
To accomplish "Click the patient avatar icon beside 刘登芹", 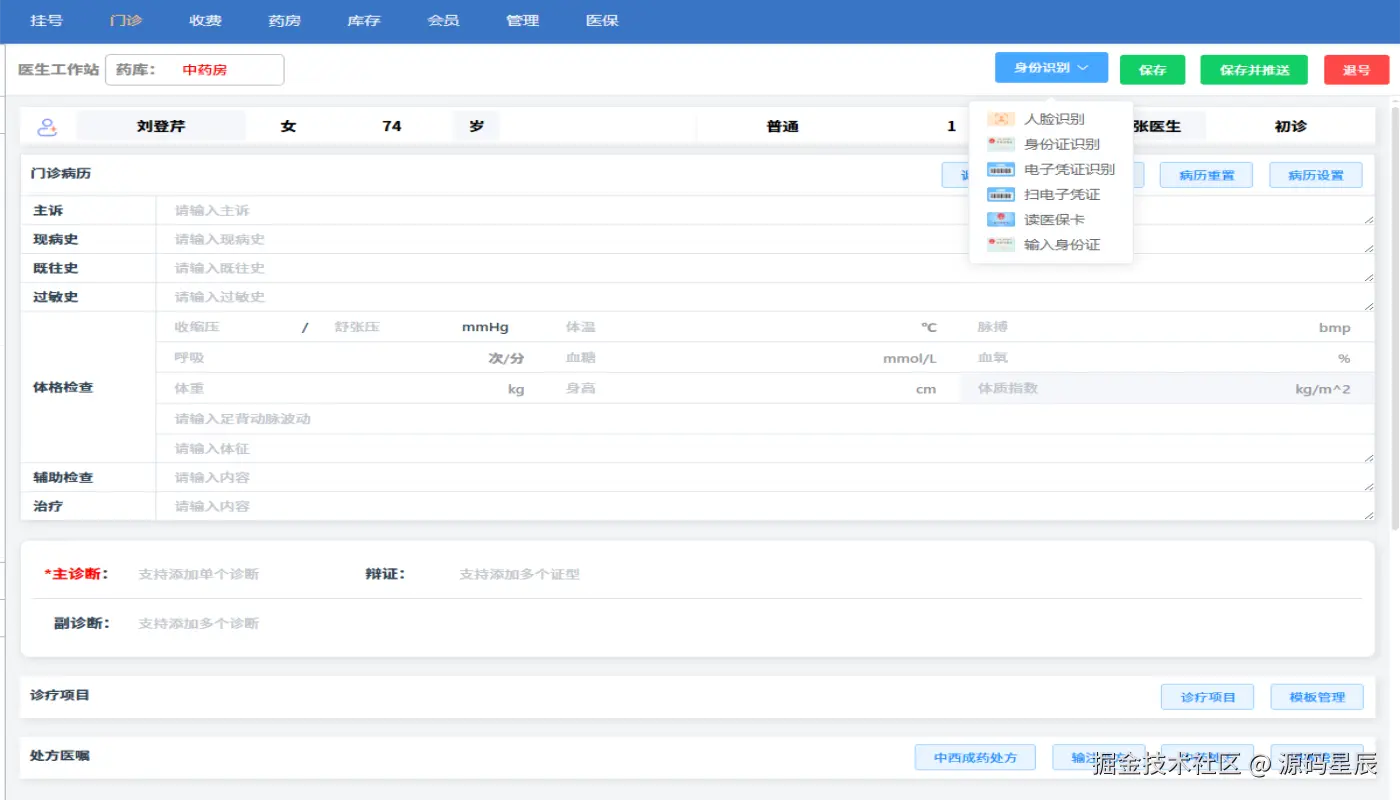I will pyautogui.click(x=46, y=127).
